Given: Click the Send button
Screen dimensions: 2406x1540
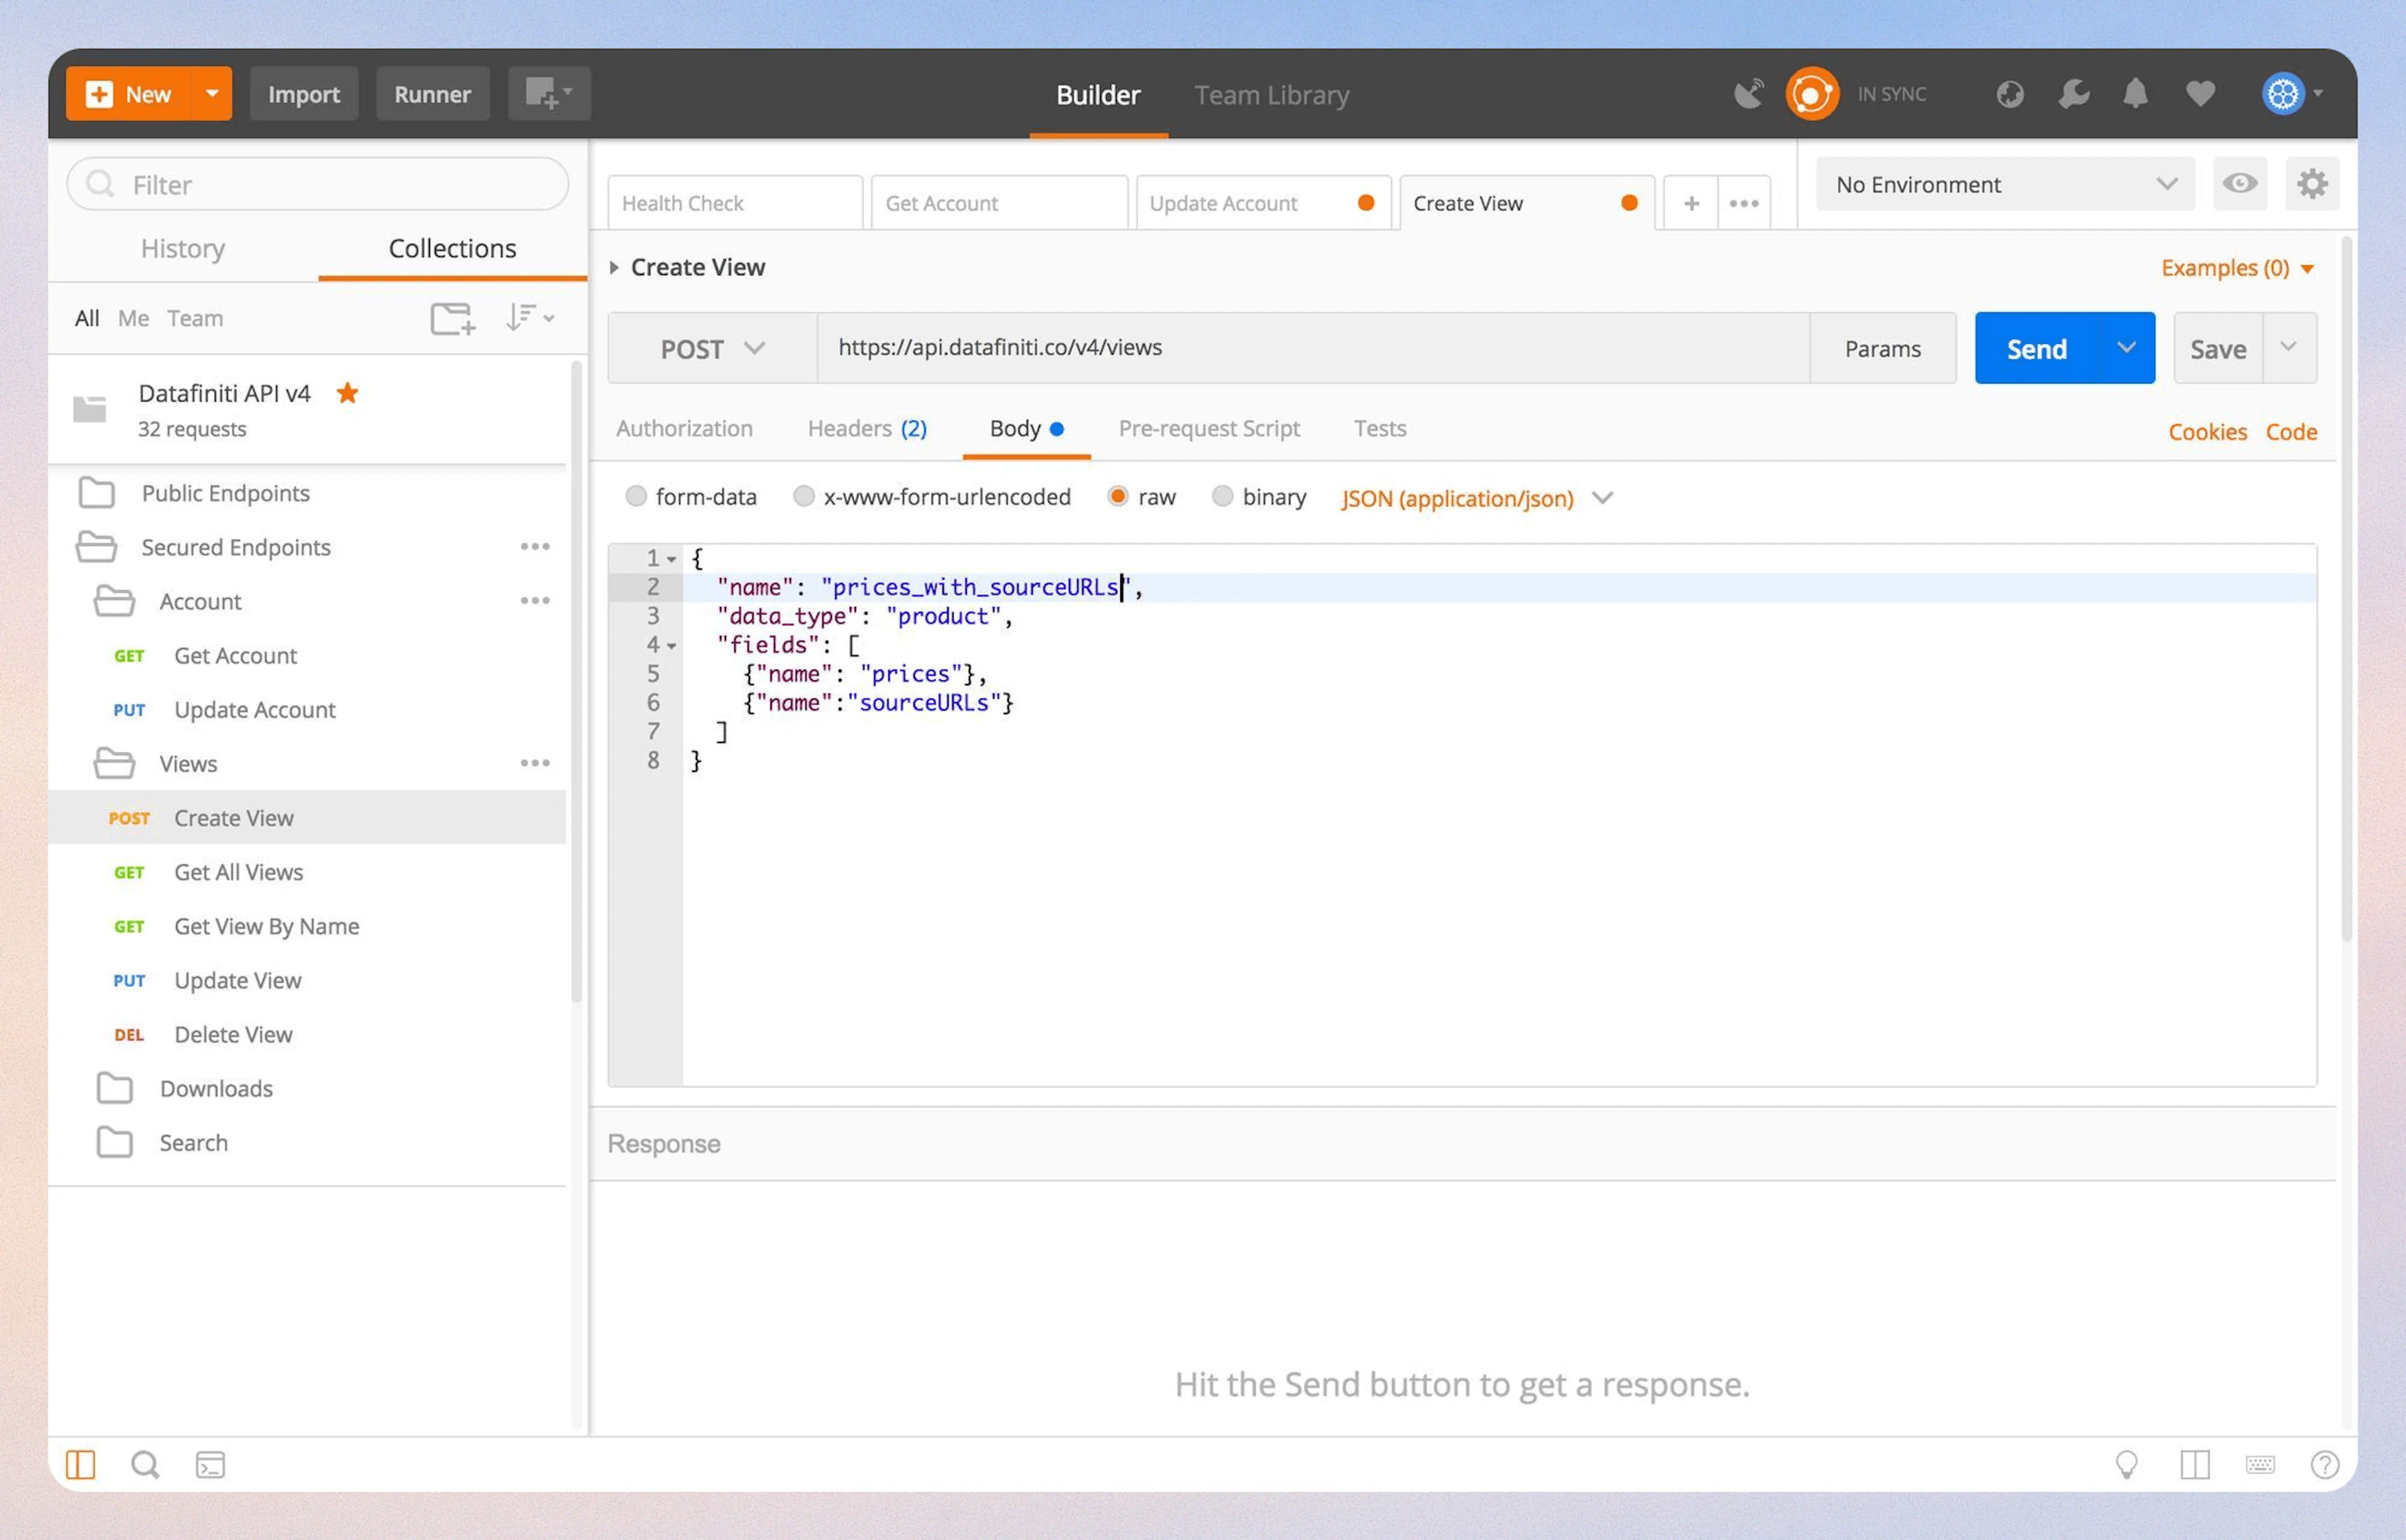Looking at the screenshot, I should click(x=2036, y=348).
